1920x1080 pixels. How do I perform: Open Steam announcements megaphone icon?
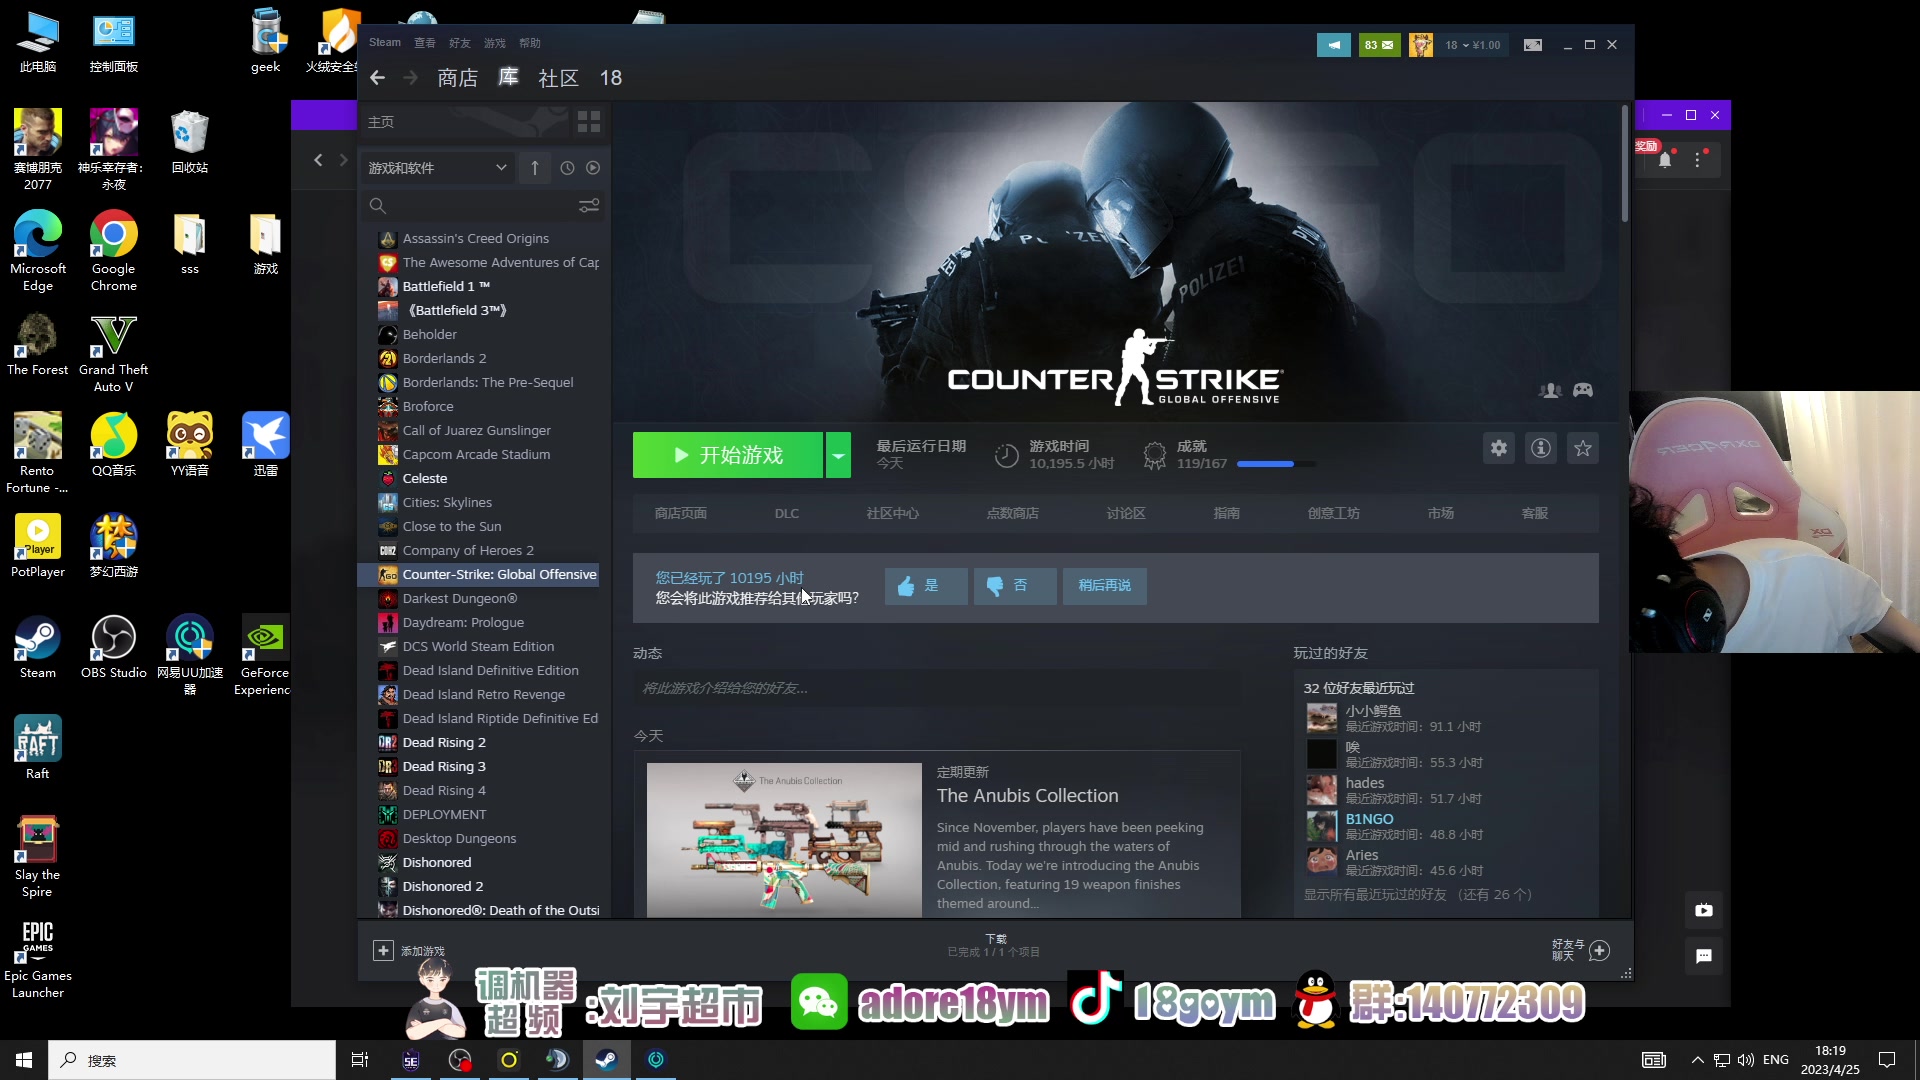pos(1333,45)
